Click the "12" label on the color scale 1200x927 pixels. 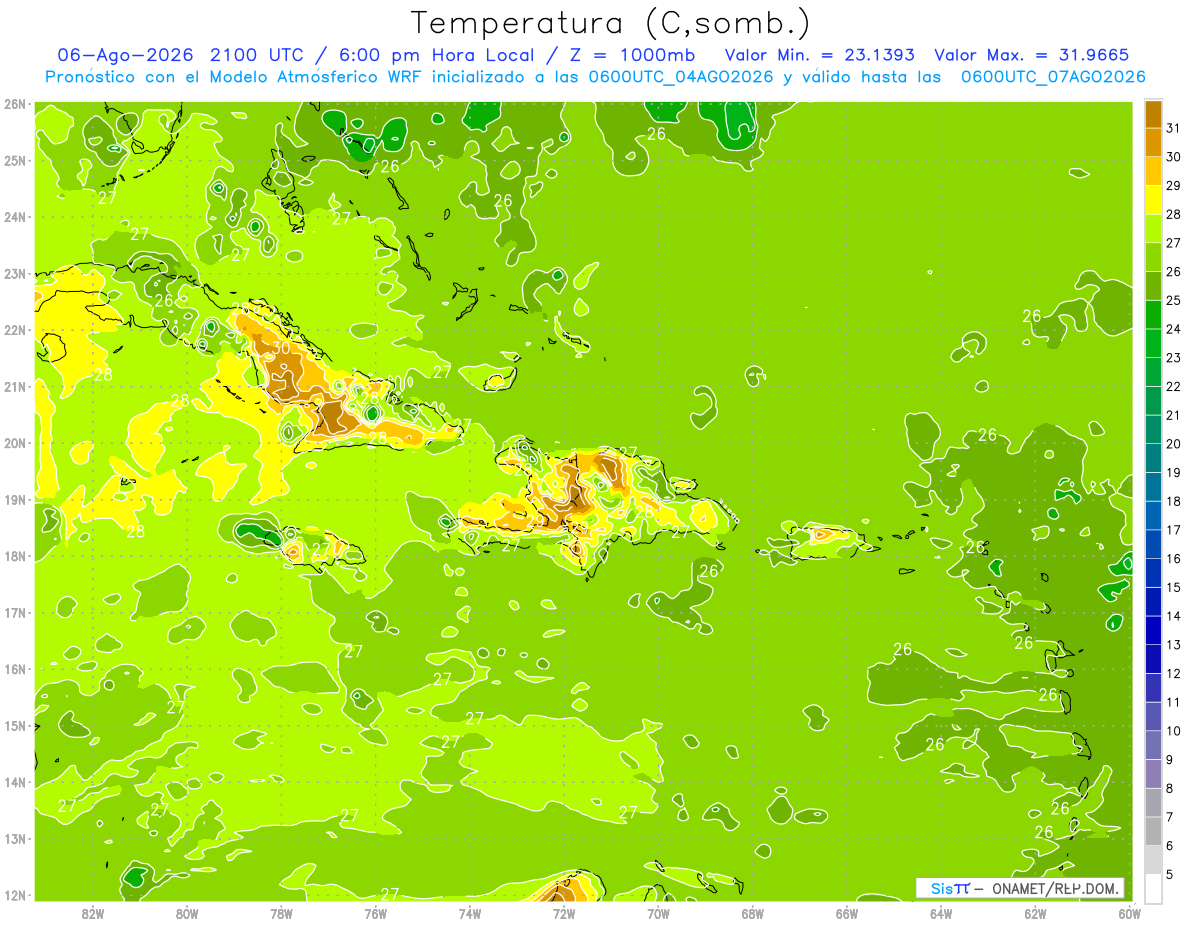pyautogui.click(x=1174, y=674)
